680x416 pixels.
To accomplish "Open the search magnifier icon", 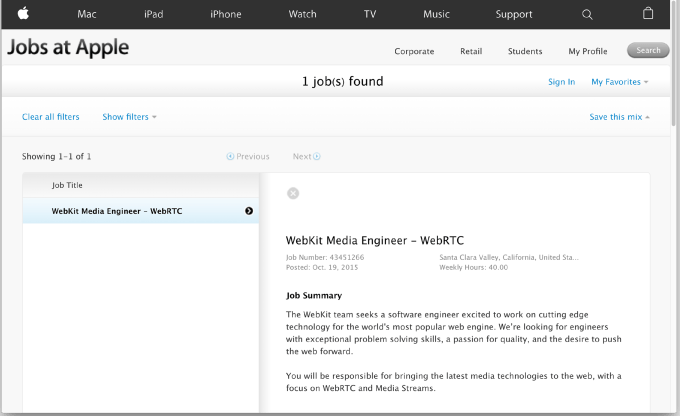I will 587,14.
